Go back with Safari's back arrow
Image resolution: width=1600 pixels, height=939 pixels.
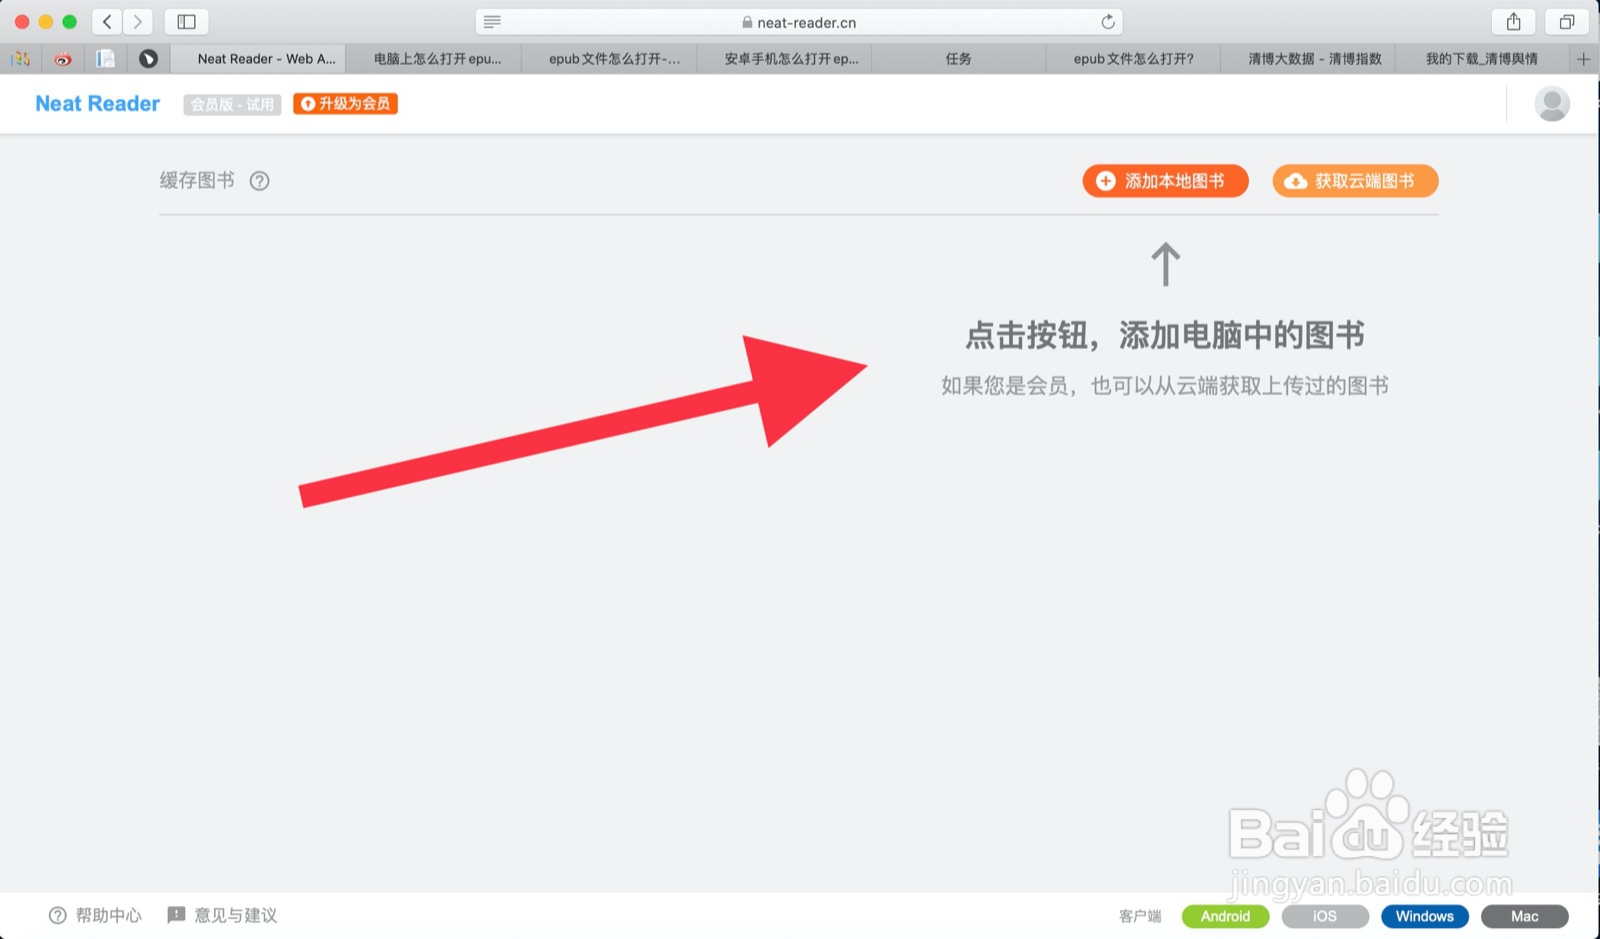coord(107,21)
